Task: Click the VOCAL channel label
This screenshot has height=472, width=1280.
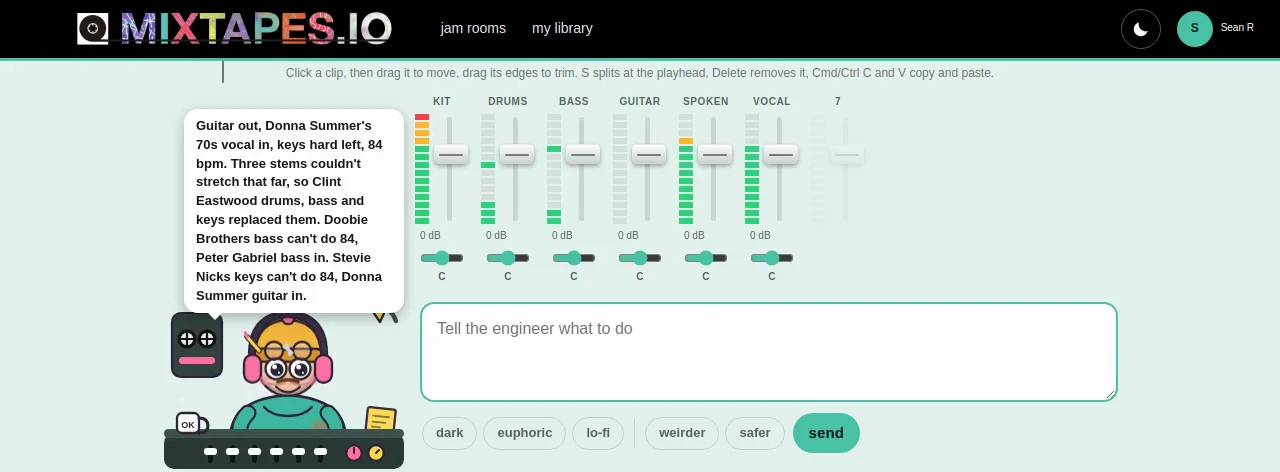Action: 772,102
